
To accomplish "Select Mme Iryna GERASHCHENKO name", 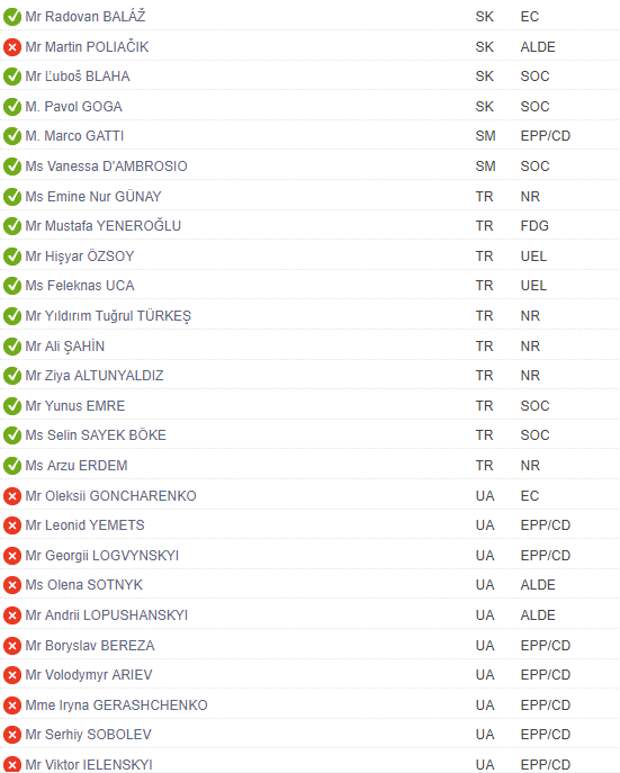I will coord(116,705).
